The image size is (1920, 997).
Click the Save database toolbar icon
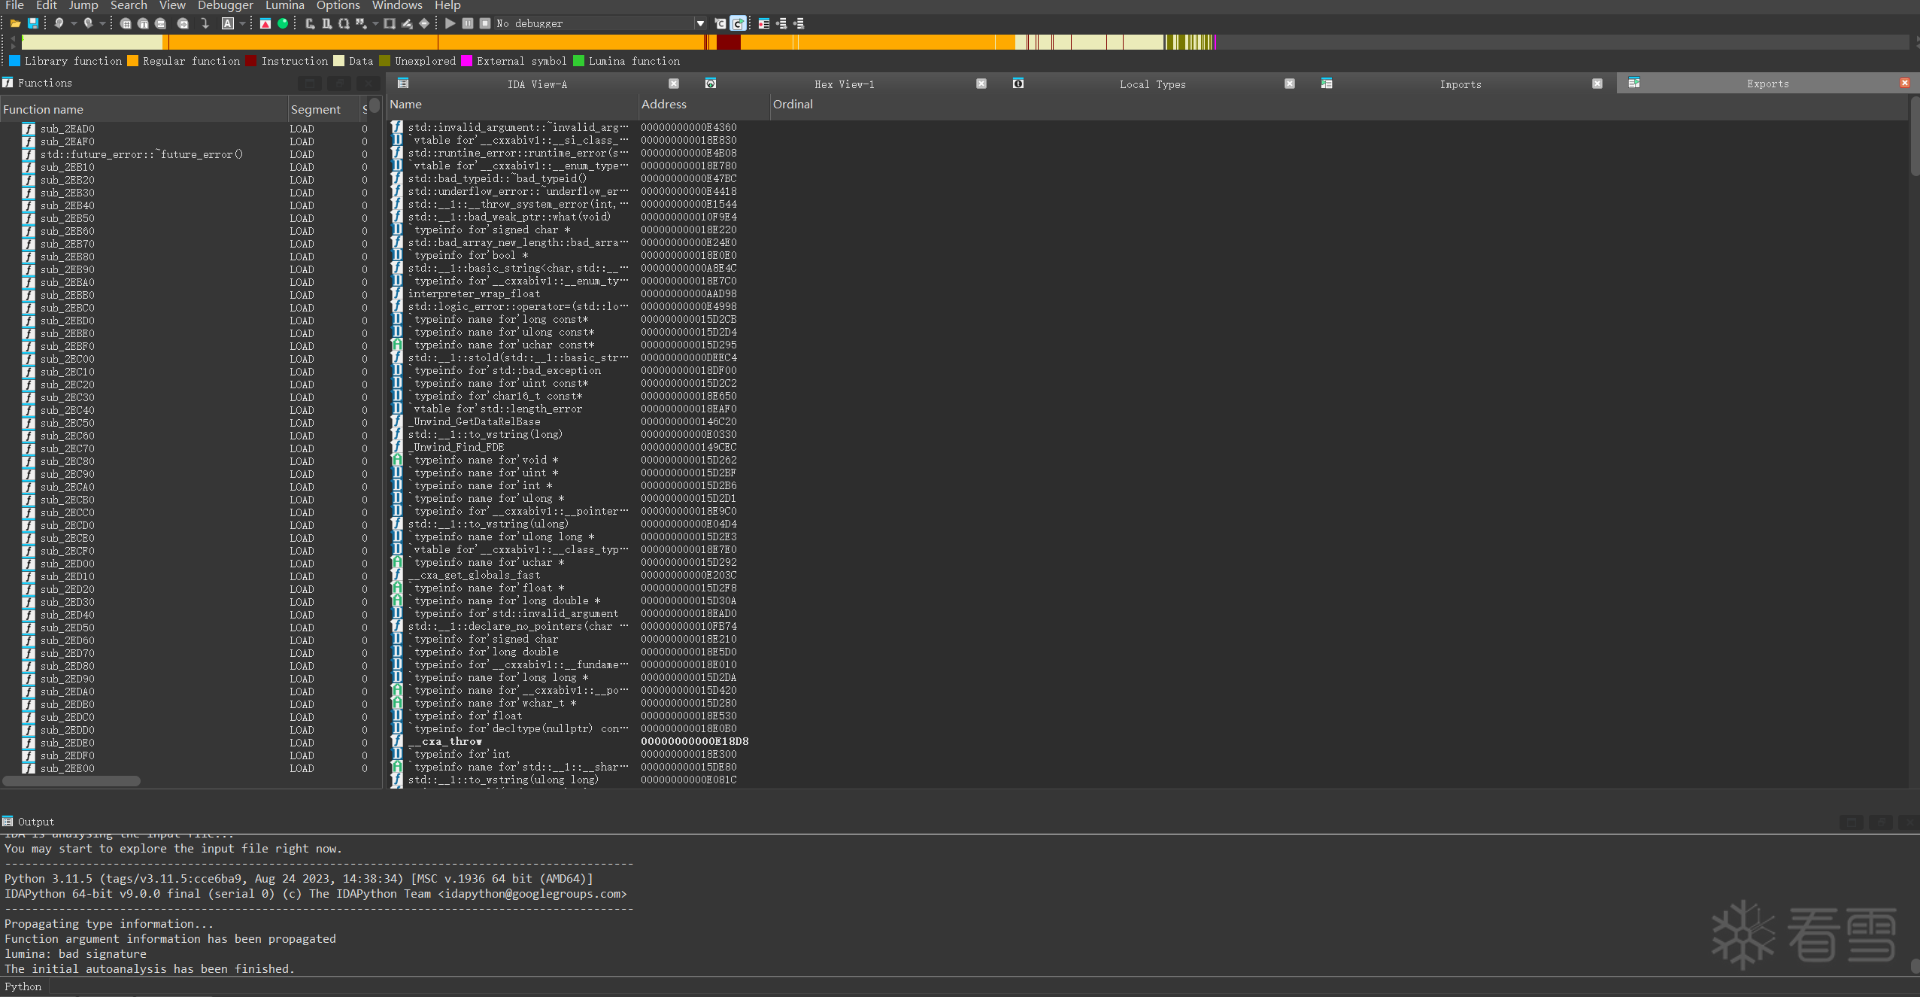point(33,23)
